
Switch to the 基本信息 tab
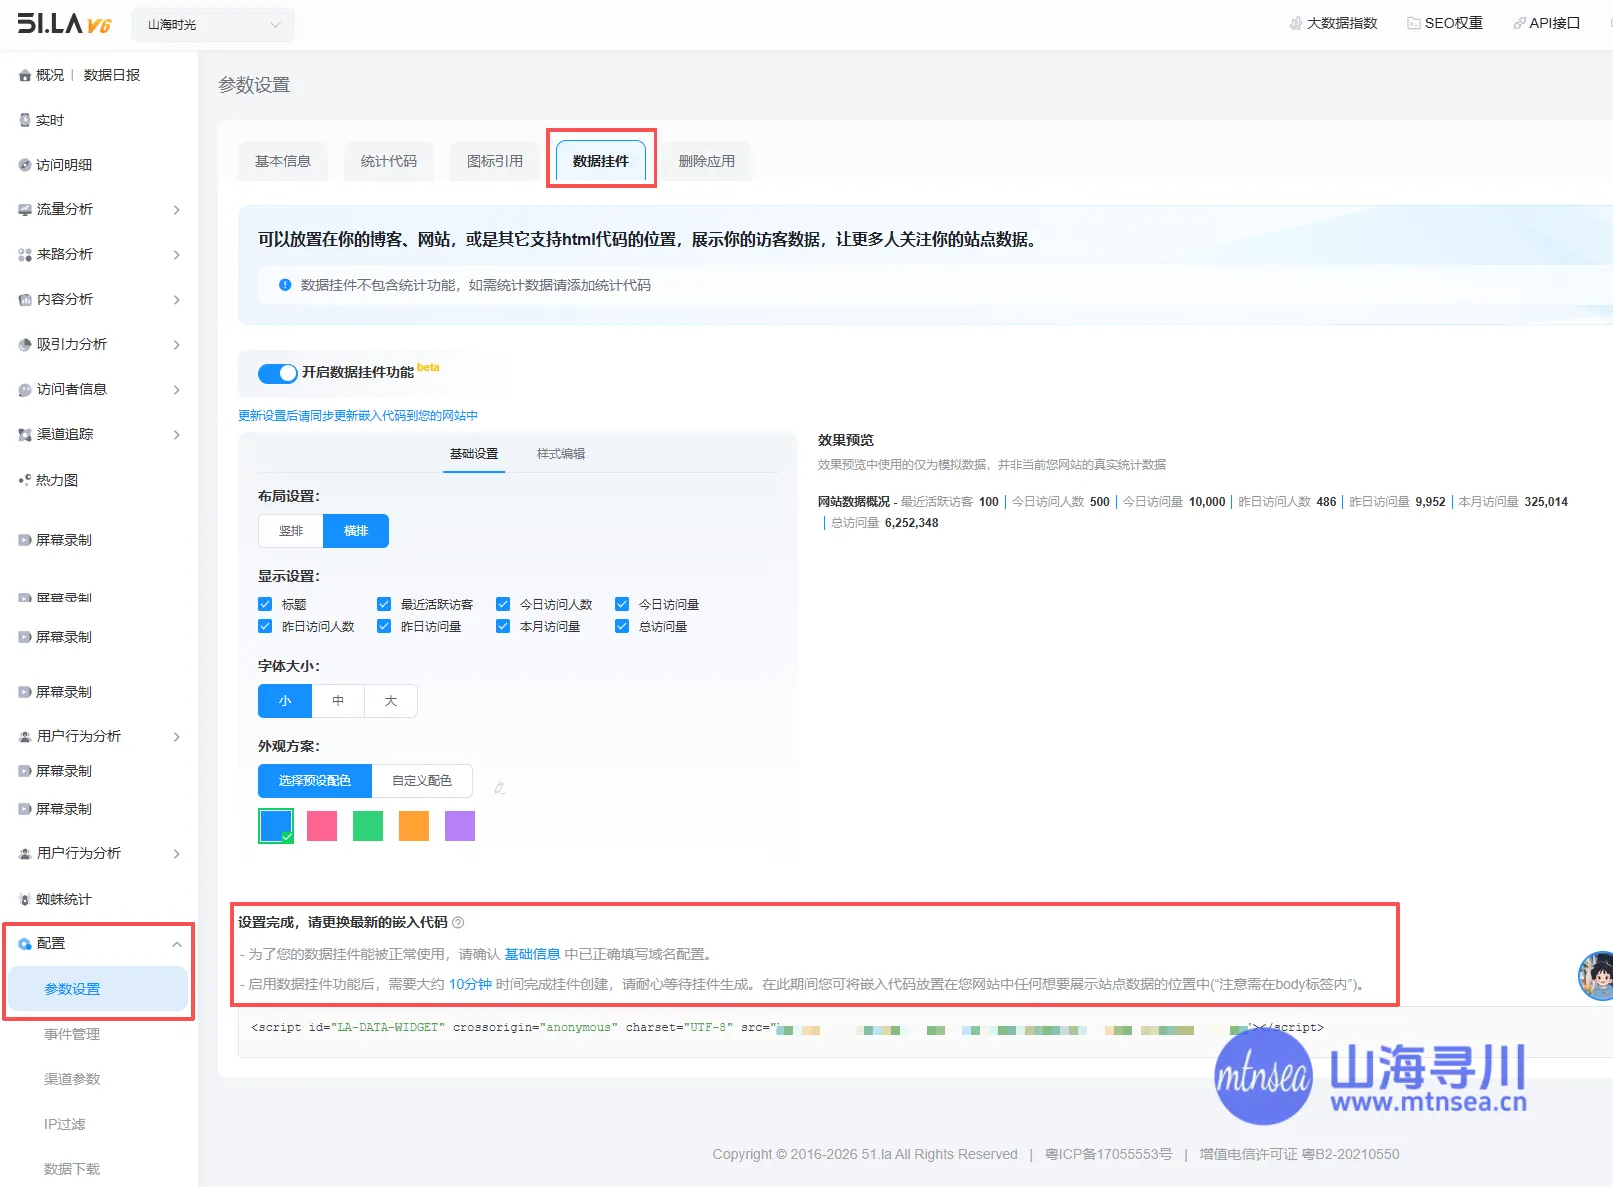coord(283,161)
